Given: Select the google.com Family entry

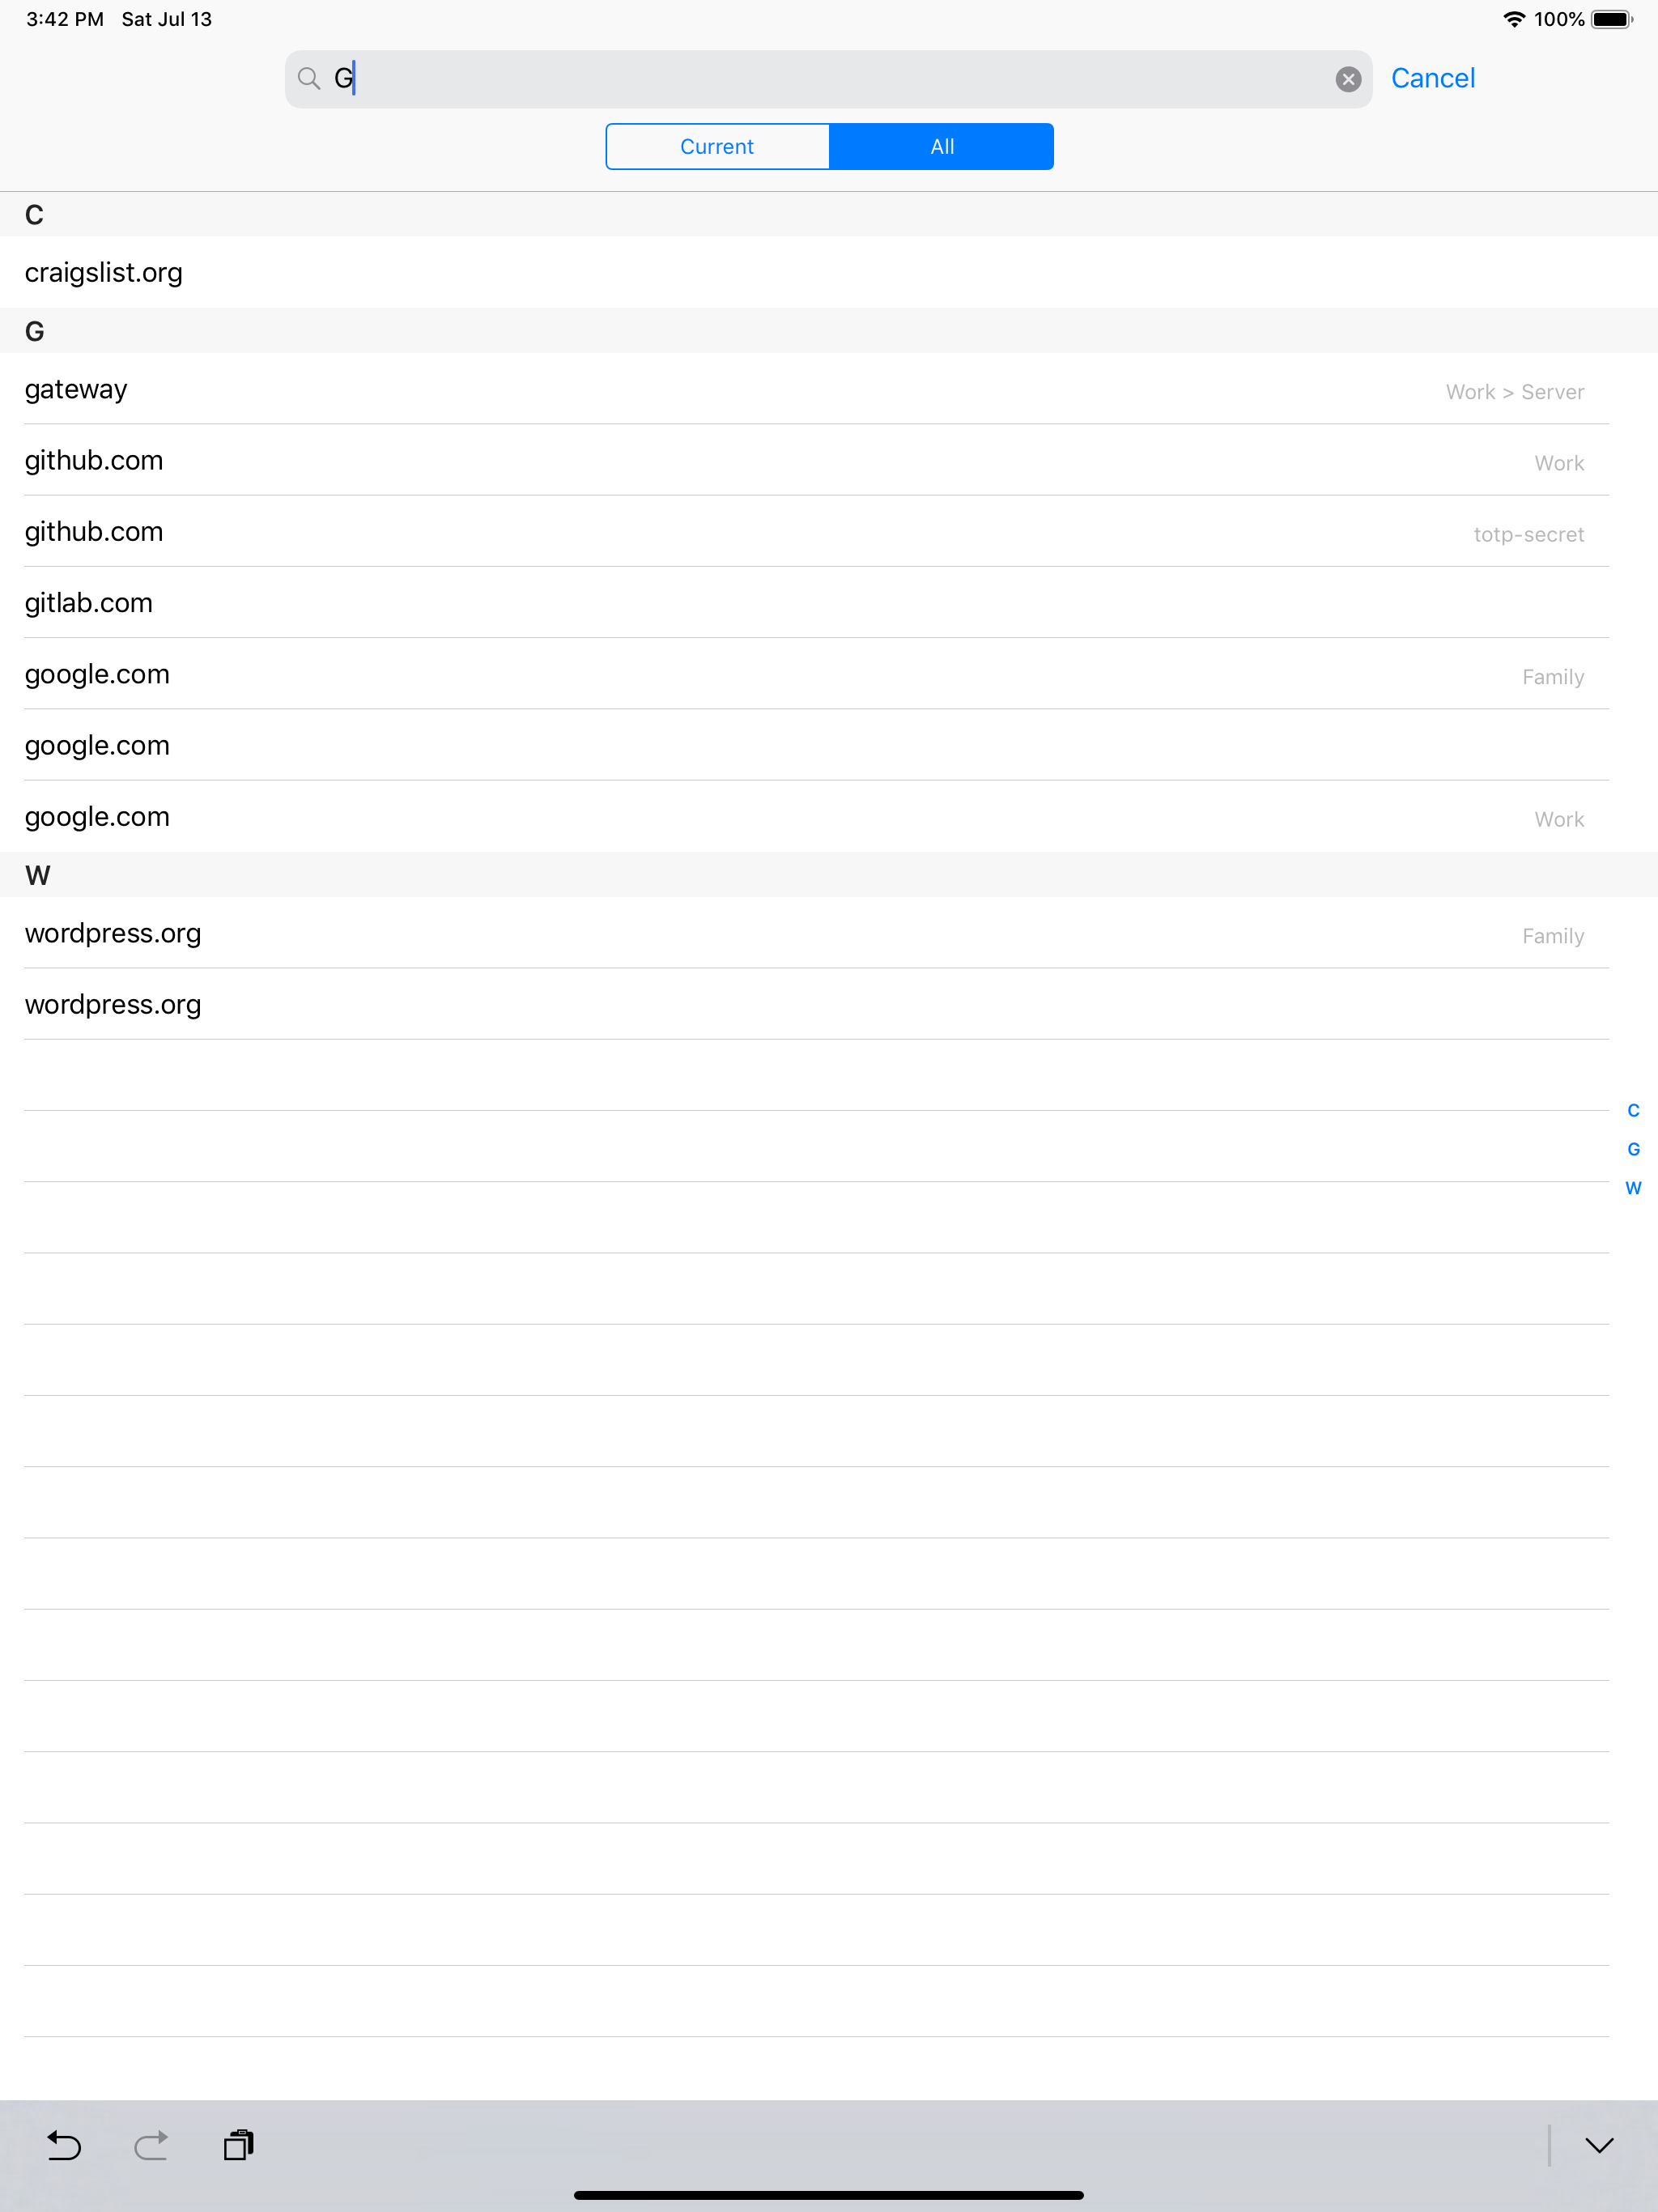Looking at the screenshot, I should 700,674.
